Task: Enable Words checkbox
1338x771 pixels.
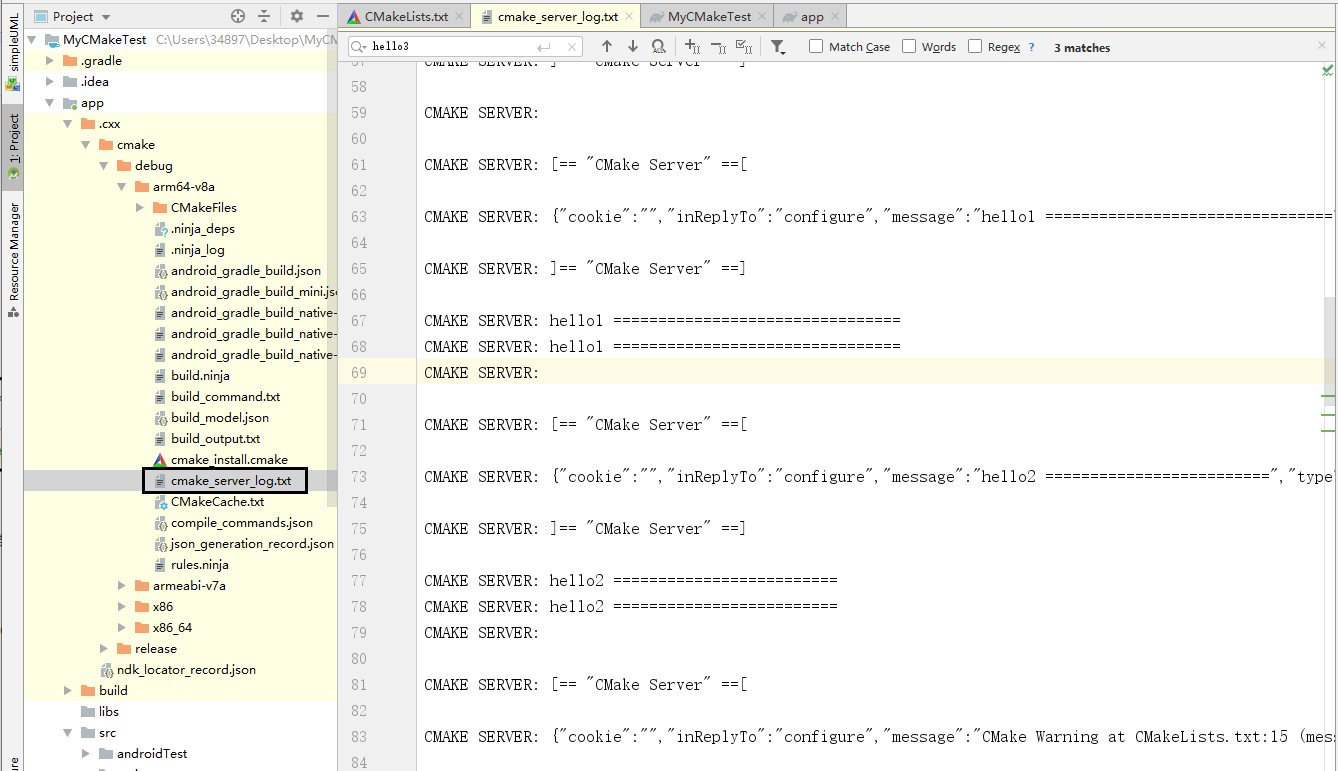Action: [909, 46]
